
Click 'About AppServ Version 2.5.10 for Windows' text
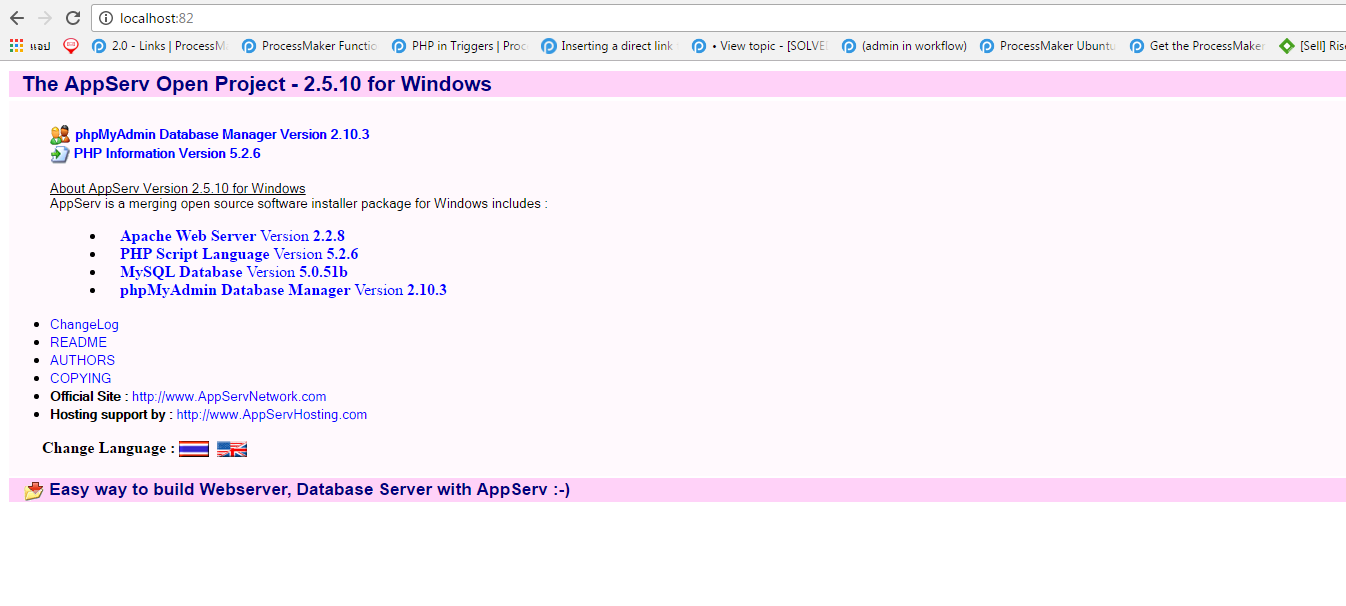coord(178,188)
